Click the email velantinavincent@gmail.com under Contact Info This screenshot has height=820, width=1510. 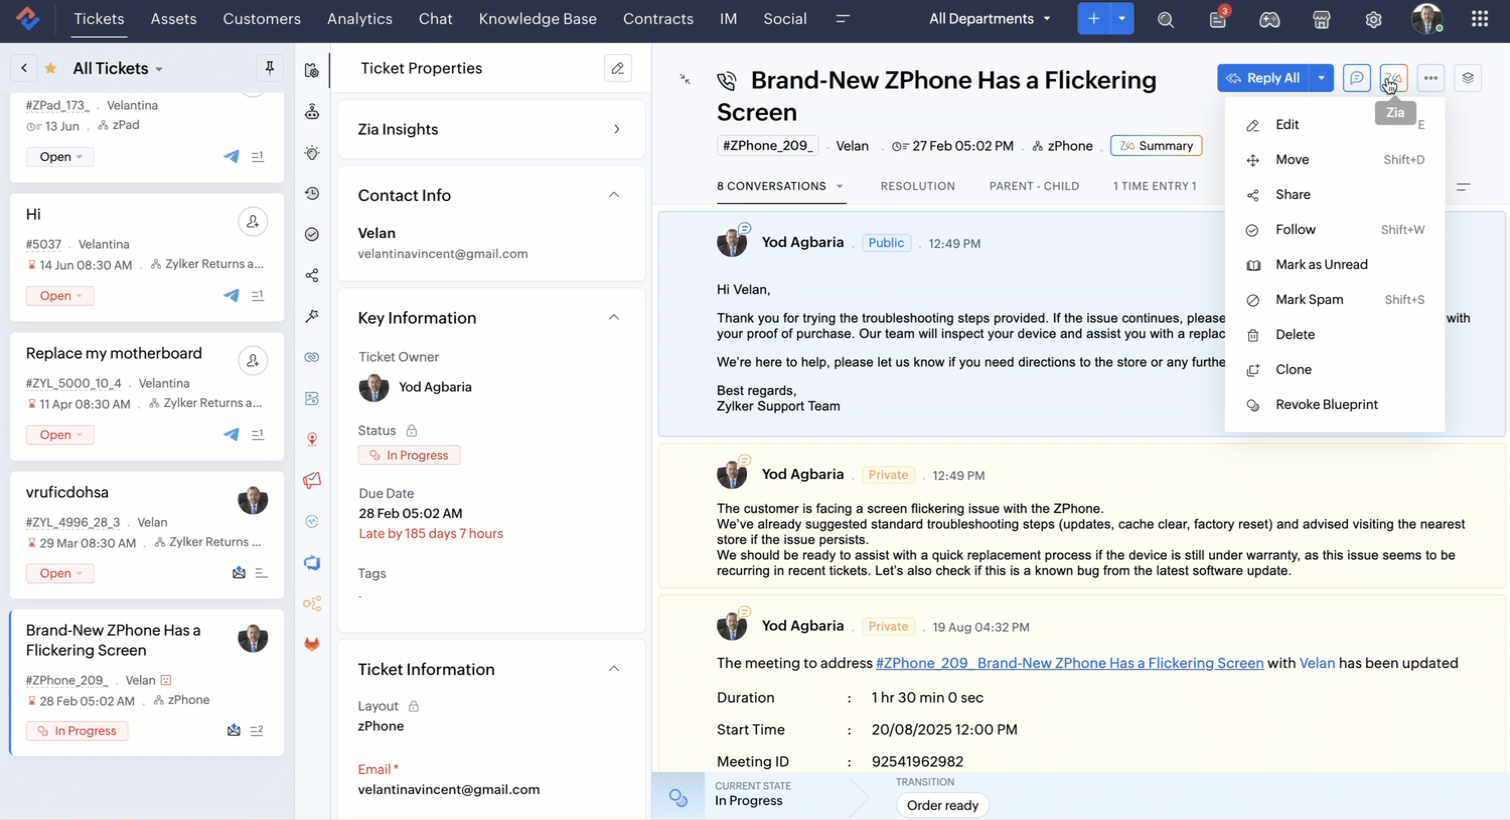443,254
